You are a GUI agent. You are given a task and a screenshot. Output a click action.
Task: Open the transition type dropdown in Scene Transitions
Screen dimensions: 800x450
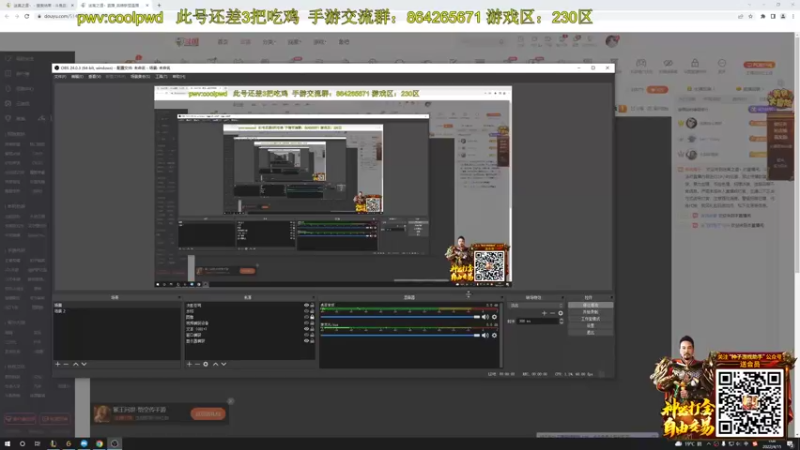tap(535, 306)
